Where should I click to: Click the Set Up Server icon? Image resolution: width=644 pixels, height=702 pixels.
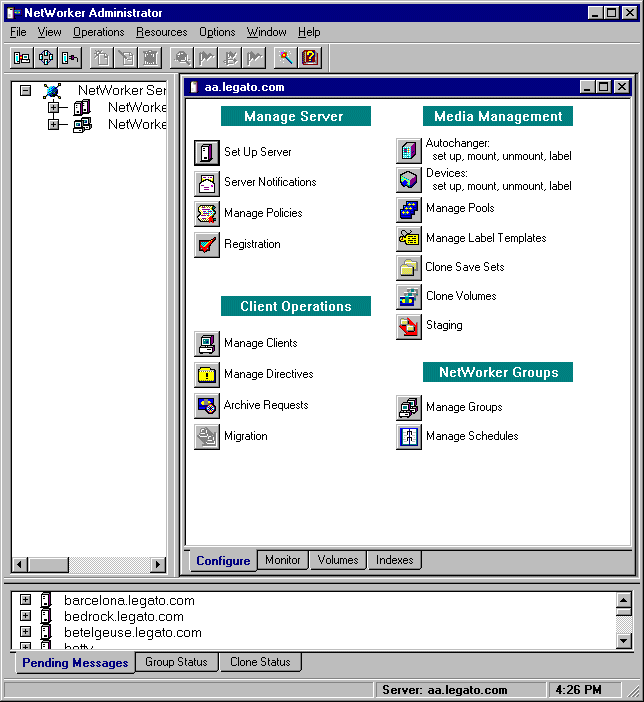(207, 153)
